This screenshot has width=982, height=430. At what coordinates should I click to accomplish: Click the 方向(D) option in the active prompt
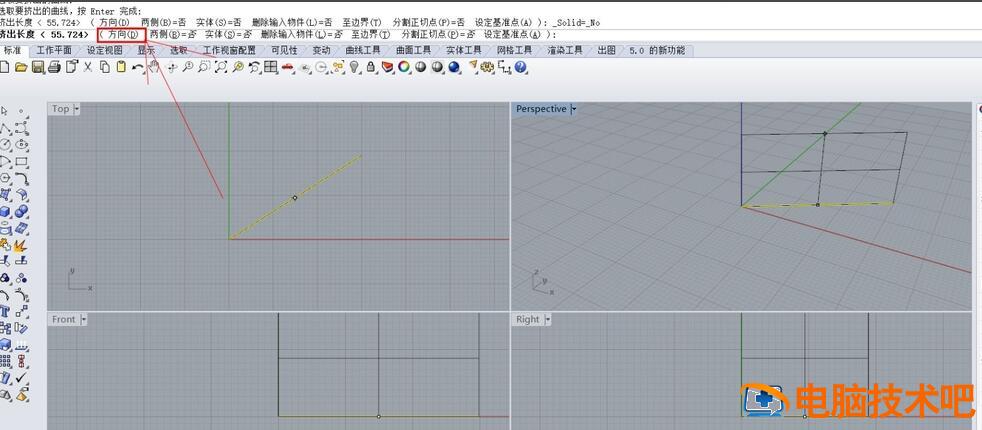coord(123,34)
